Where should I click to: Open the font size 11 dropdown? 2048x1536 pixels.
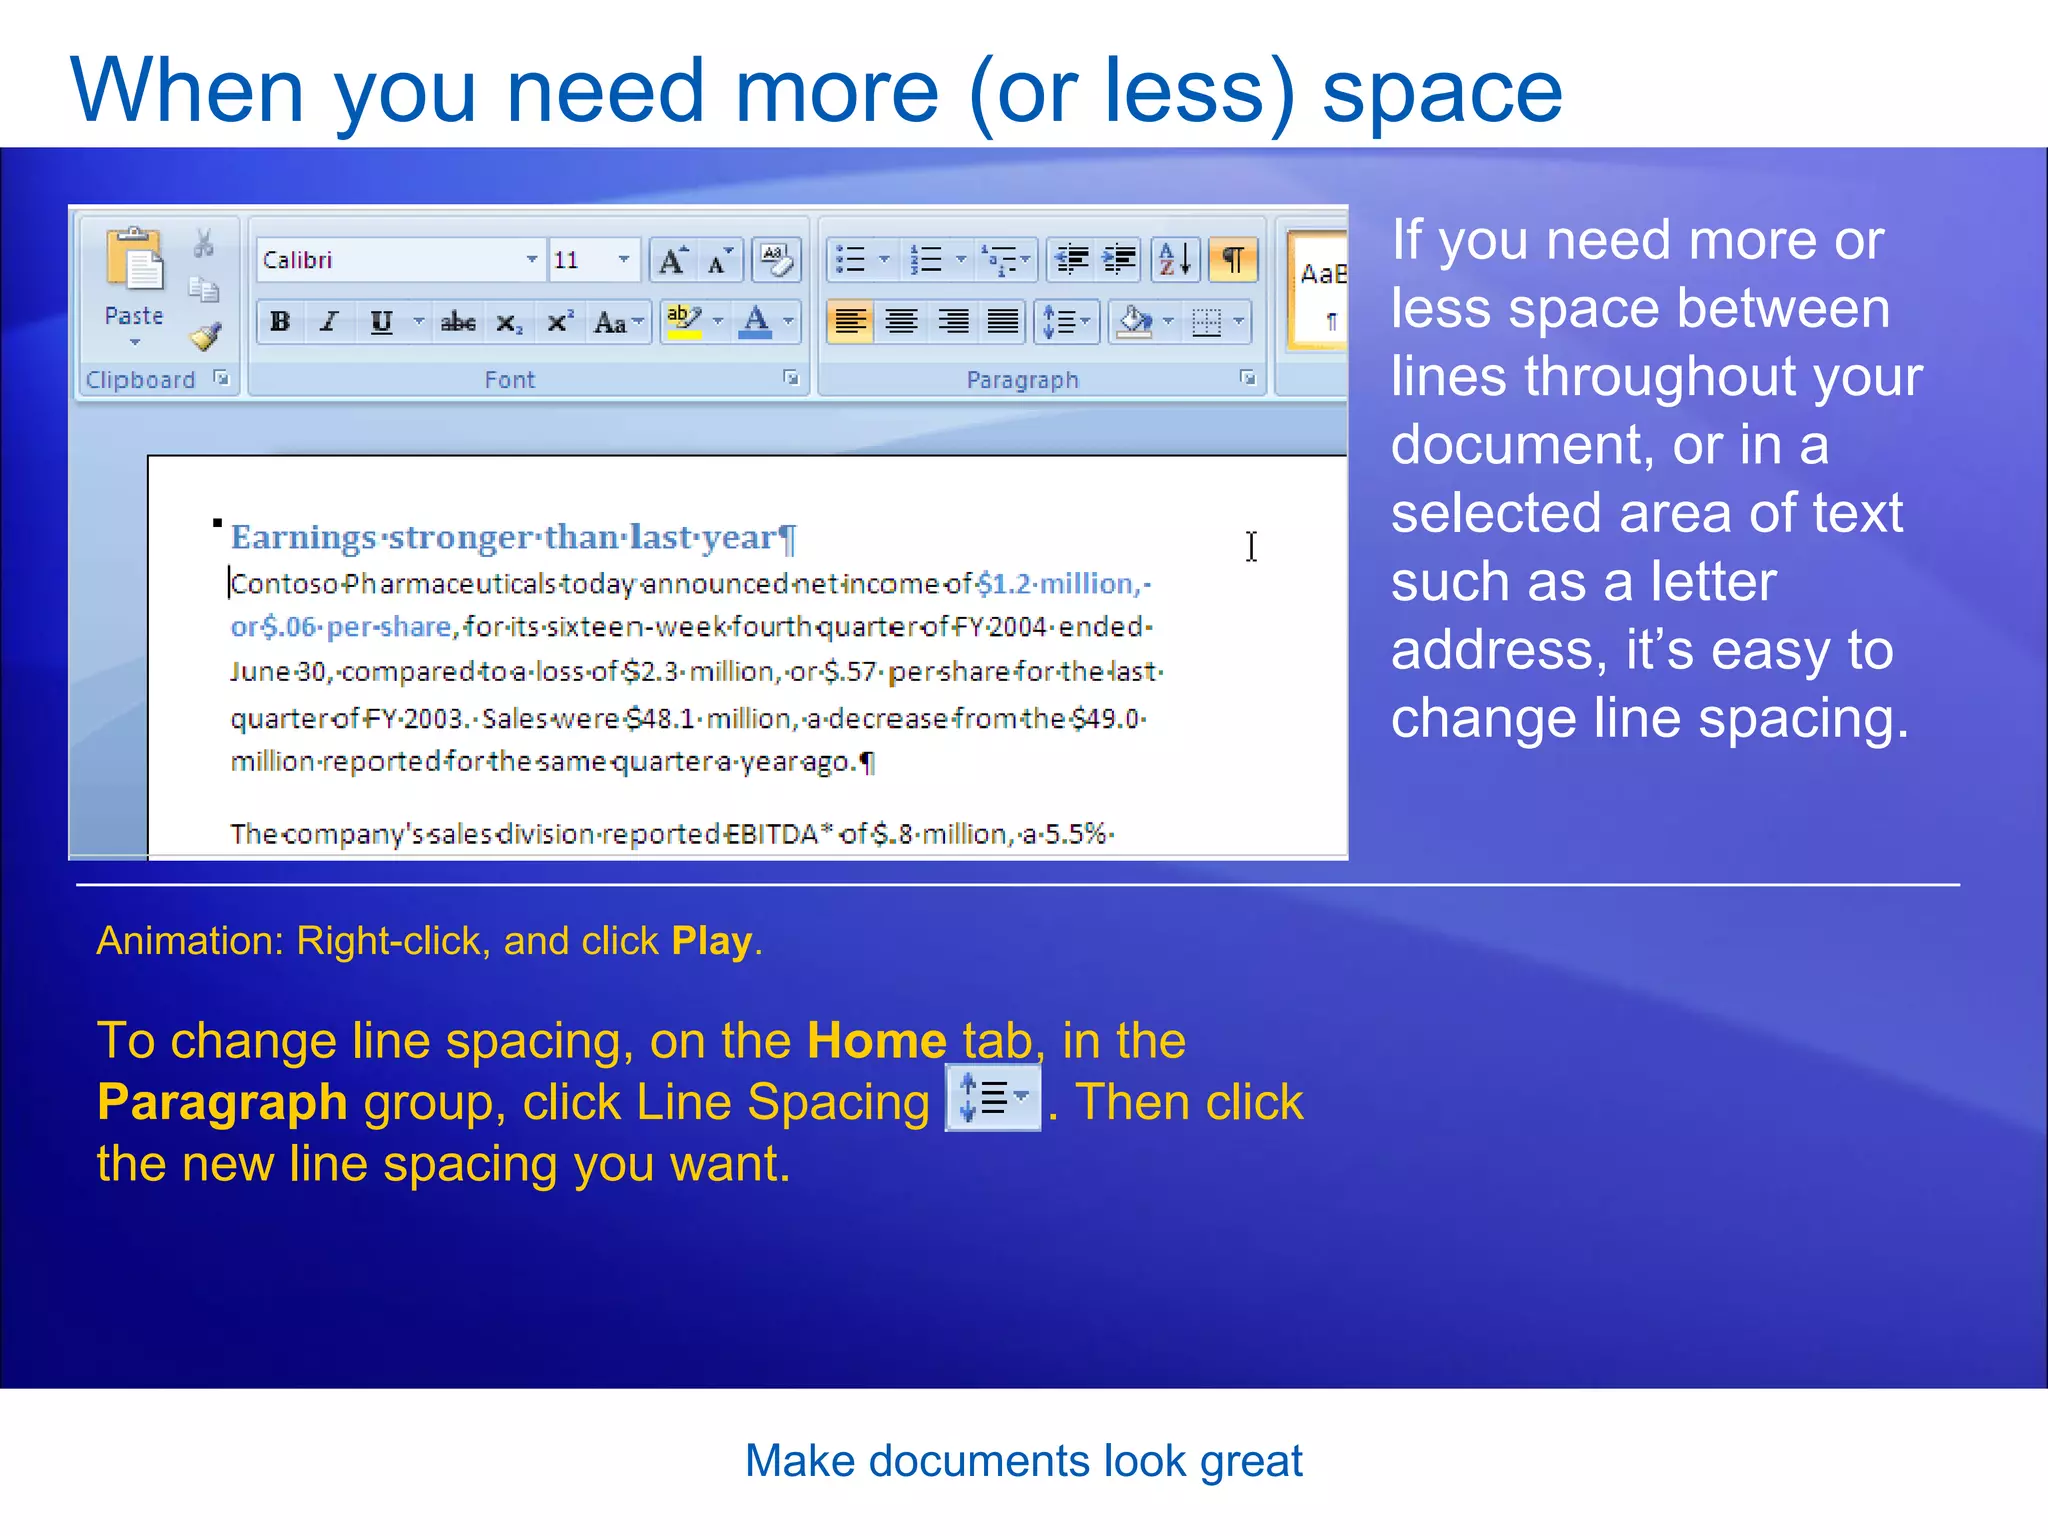point(624,260)
